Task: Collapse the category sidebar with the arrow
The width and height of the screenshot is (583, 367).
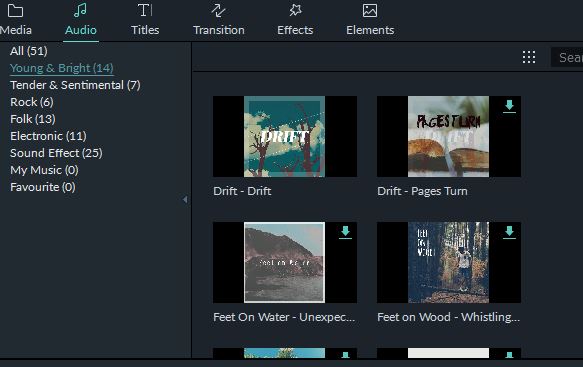Action: (185, 199)
